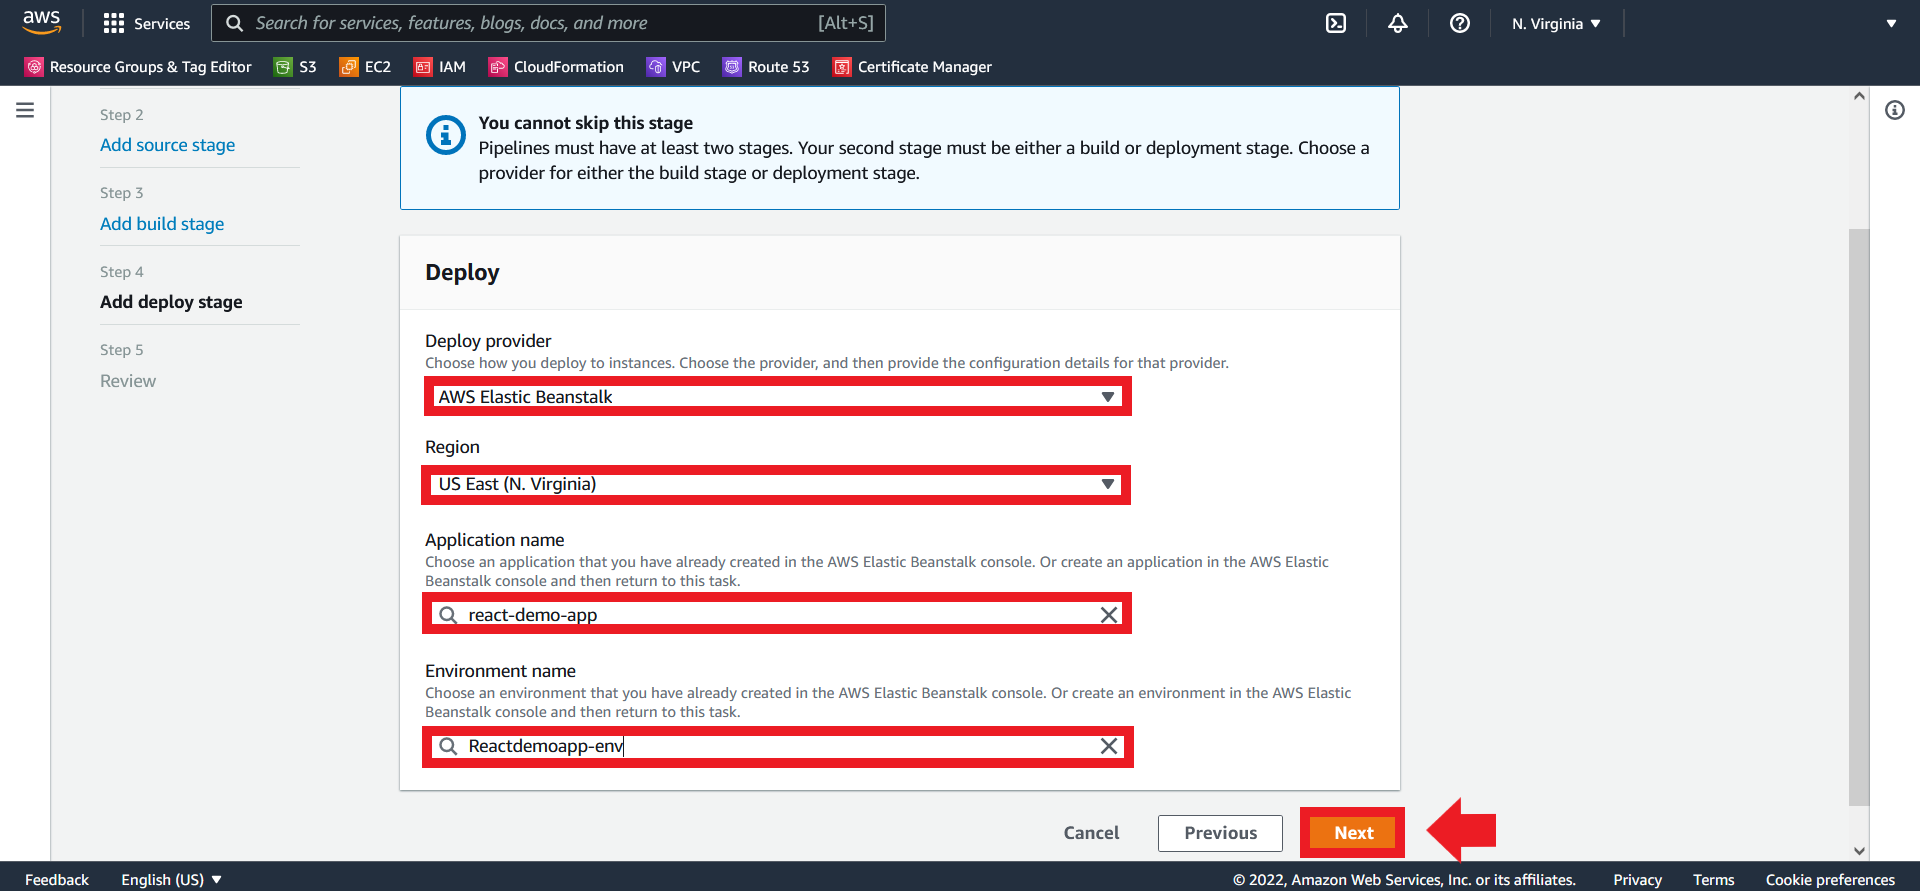
Task: Click the Application name input field
Action: [x=778, y=615]
